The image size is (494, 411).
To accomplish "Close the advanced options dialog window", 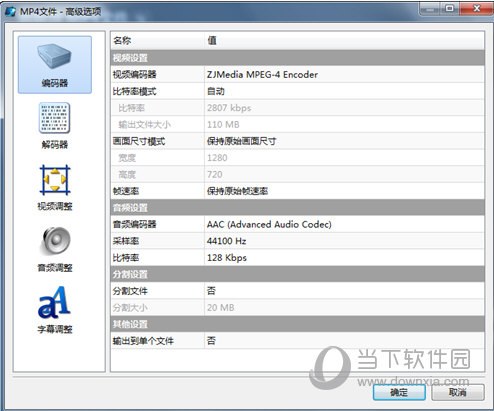I will [476, 9].
